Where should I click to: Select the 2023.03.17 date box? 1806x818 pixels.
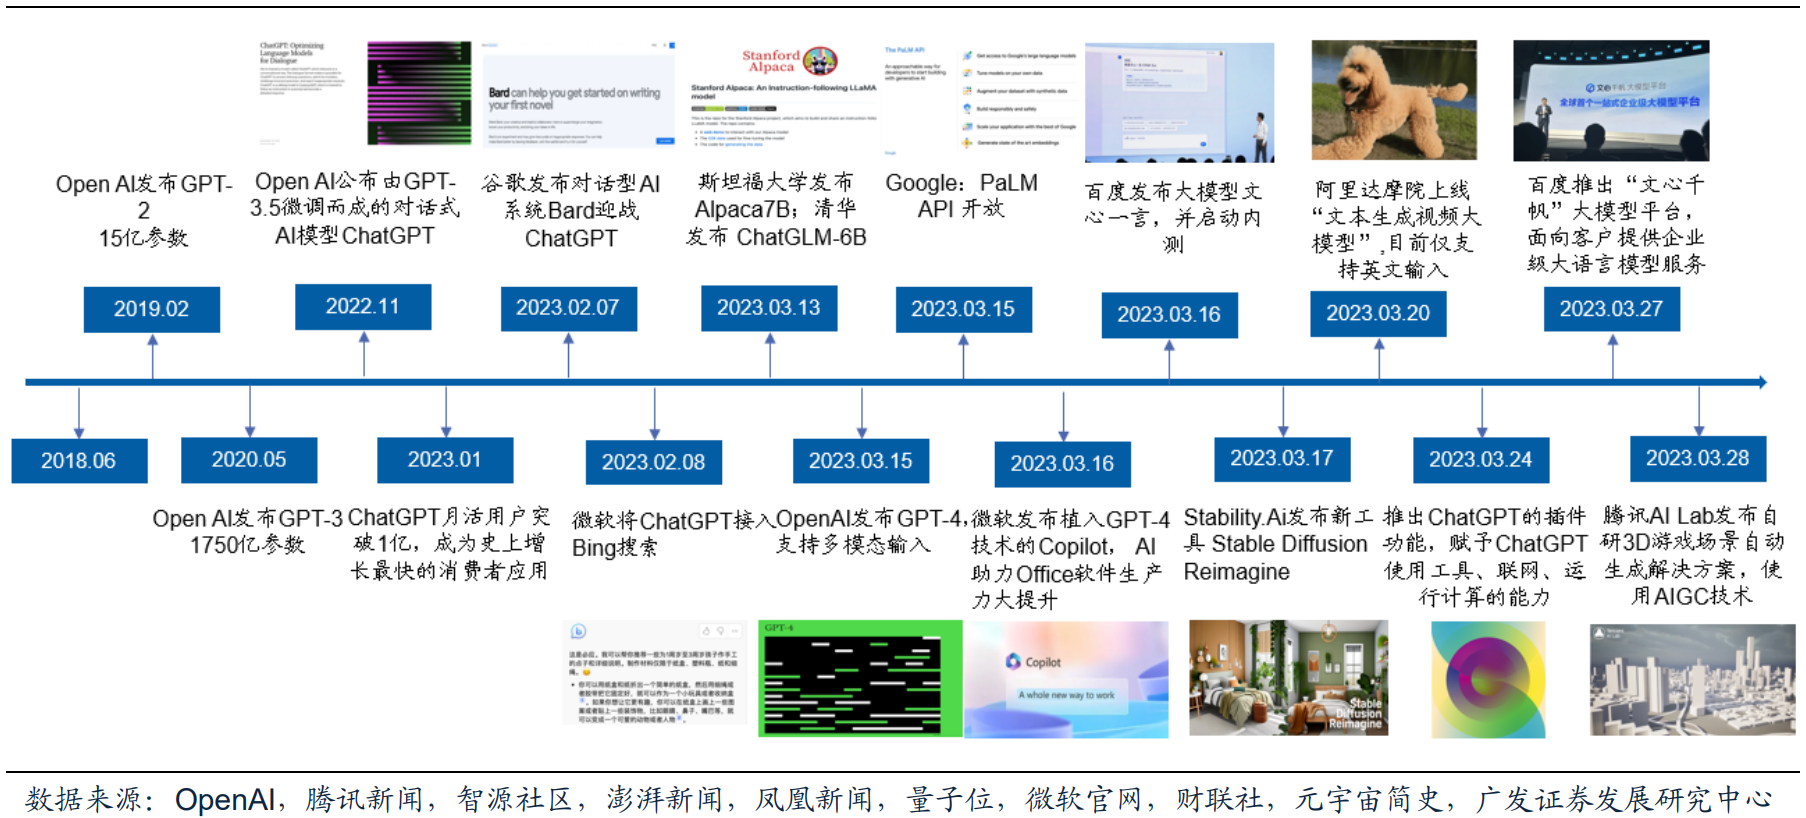pyautogui.click(x=1282, y=459)
